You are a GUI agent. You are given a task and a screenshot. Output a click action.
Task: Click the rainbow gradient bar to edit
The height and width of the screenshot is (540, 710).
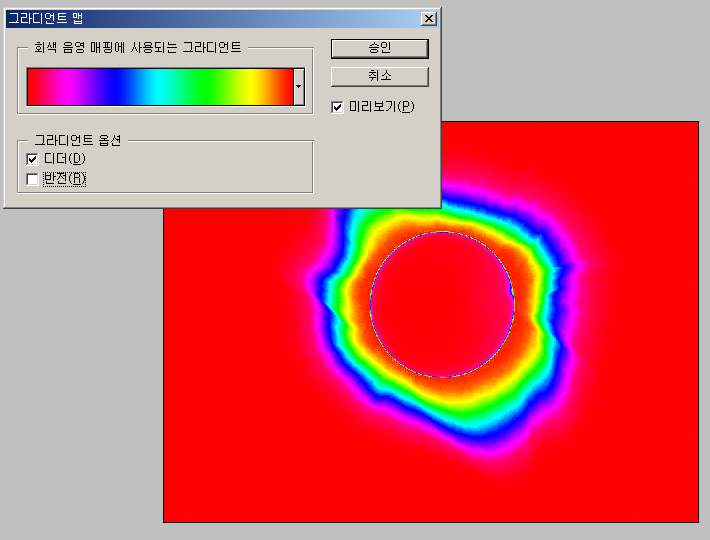160,87
